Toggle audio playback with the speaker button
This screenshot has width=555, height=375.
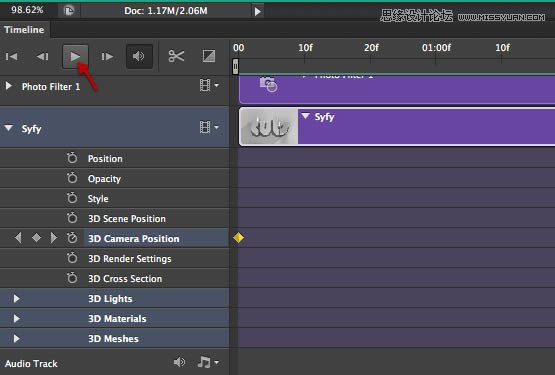(x=139, y=56)
